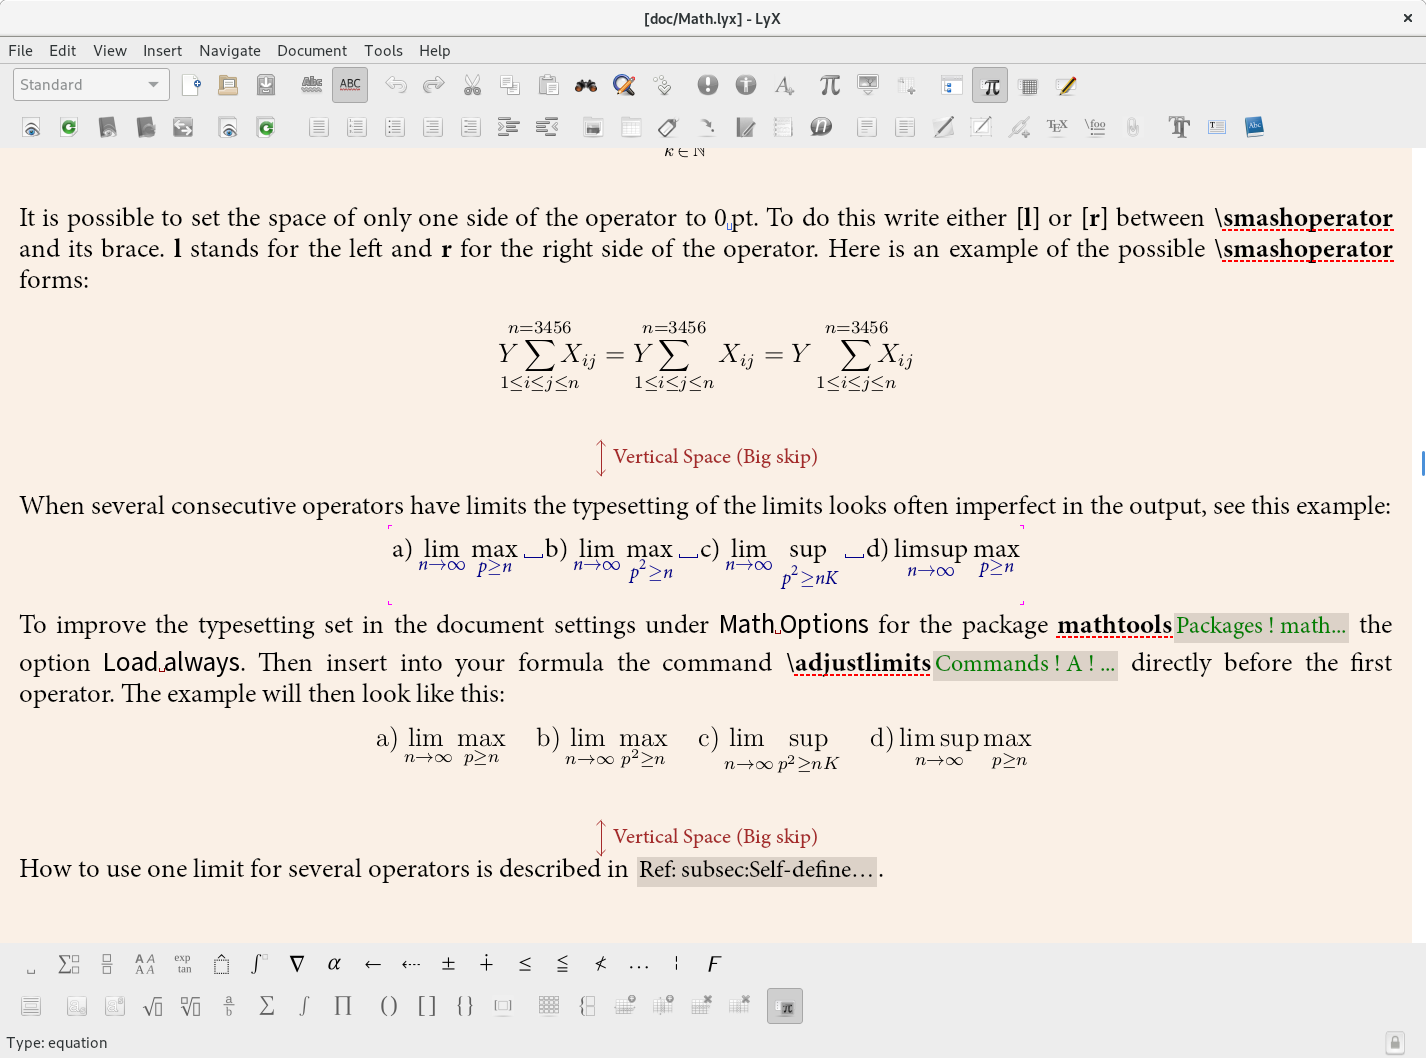This screenshot has height=1058, width=1426.
Task: Open the functions exp/tan menu
Action: pyautogui.click(x=183, y=965)
